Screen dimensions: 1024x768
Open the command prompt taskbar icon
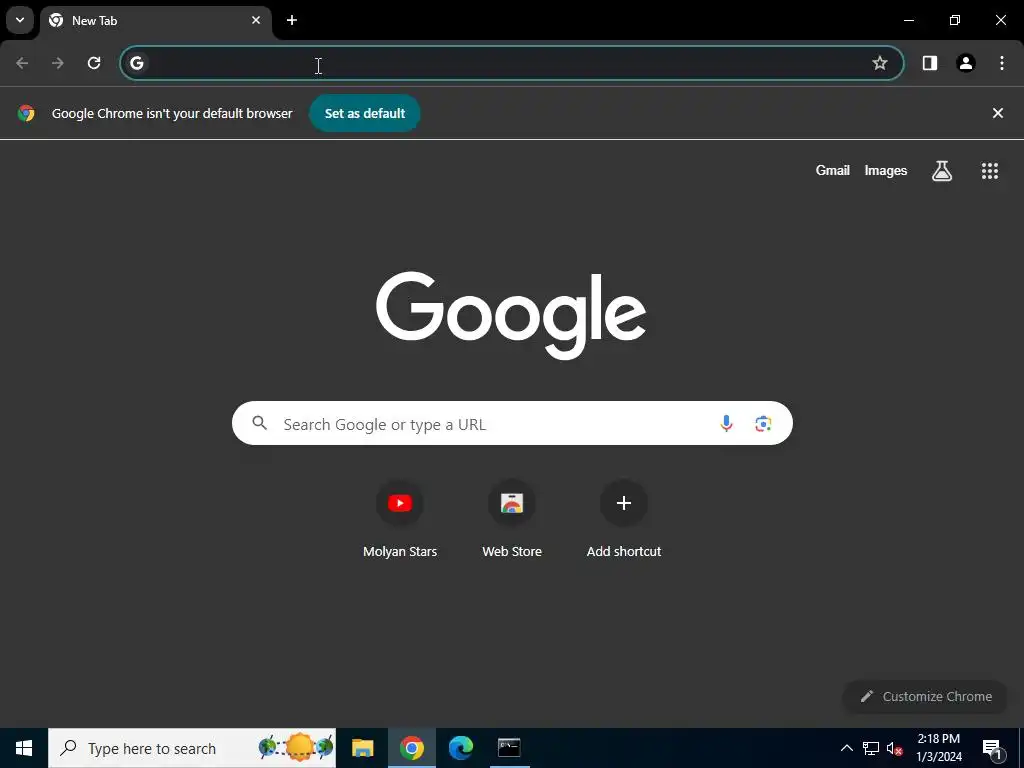[x=509, y=748]
